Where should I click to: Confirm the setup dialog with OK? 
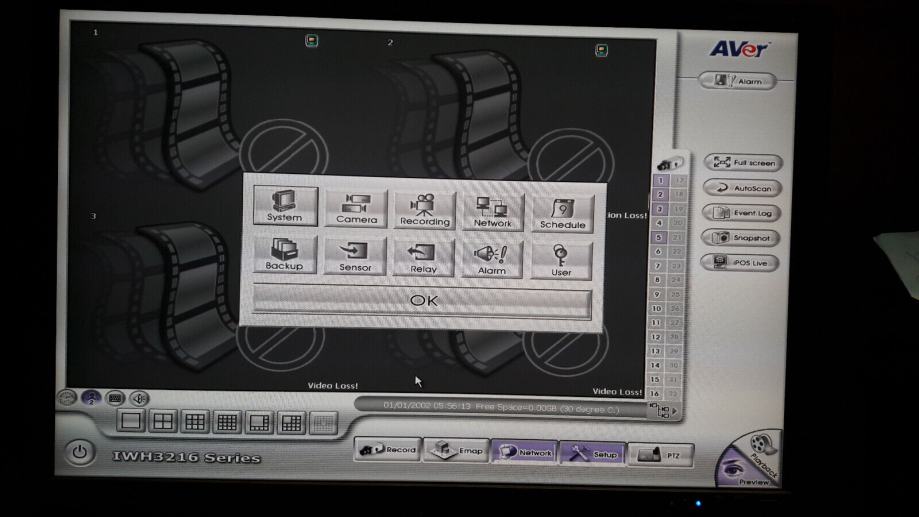[422, 301]
